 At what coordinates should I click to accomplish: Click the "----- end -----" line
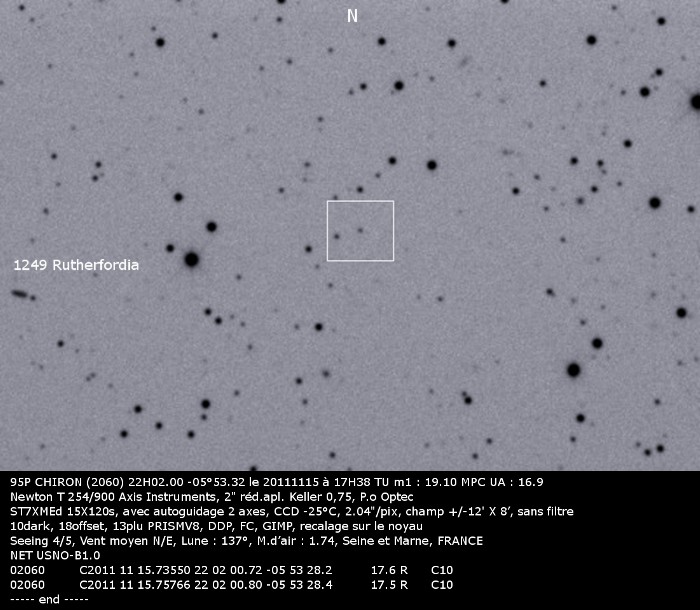(49, 599)
